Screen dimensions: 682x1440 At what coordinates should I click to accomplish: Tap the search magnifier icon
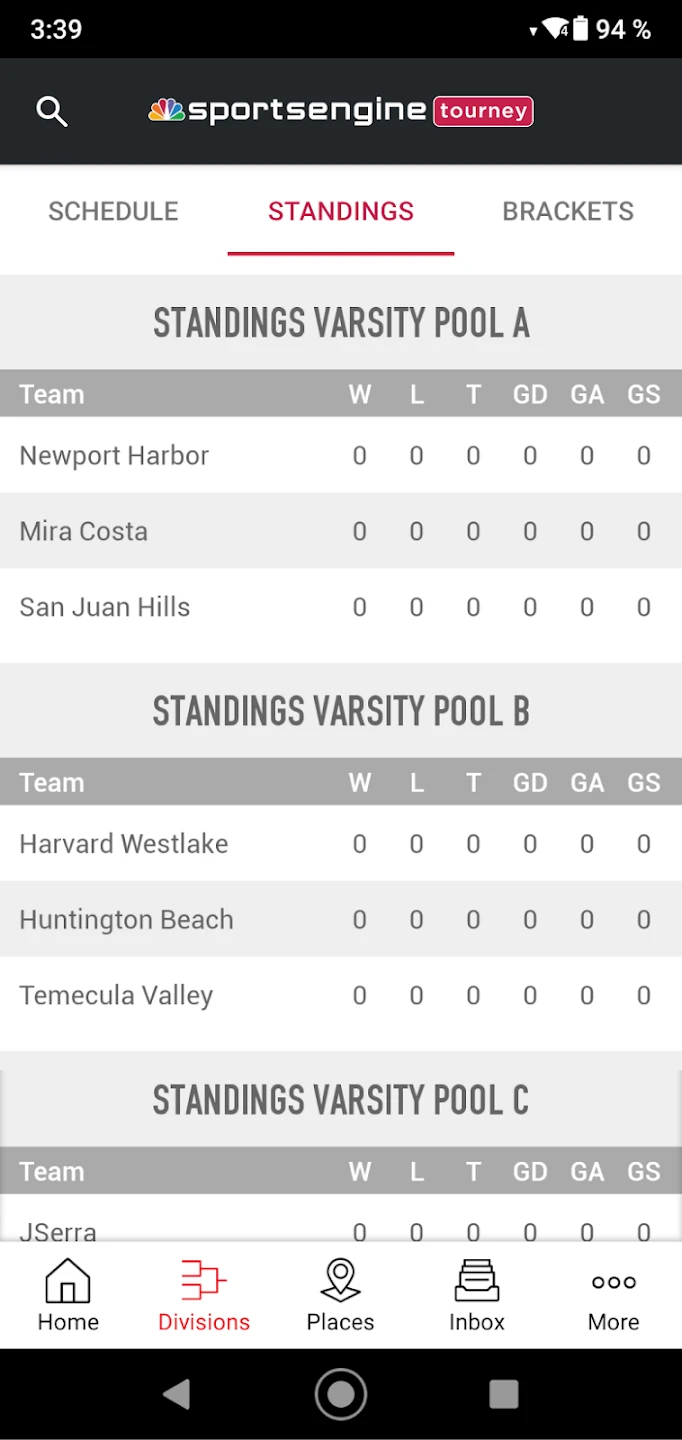(x=52, y=111)
